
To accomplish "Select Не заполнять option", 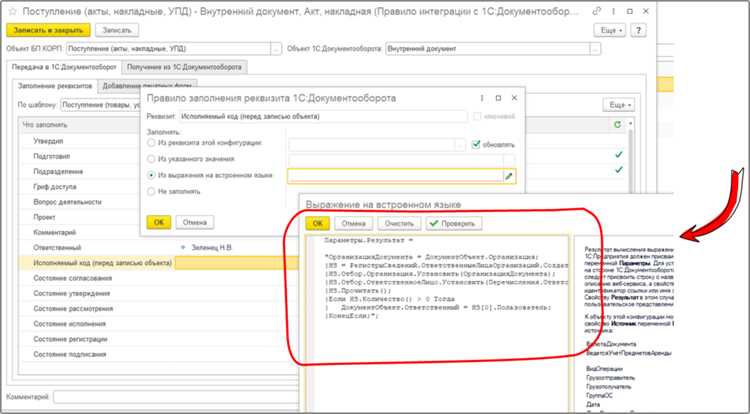I will tap(151, 191).
